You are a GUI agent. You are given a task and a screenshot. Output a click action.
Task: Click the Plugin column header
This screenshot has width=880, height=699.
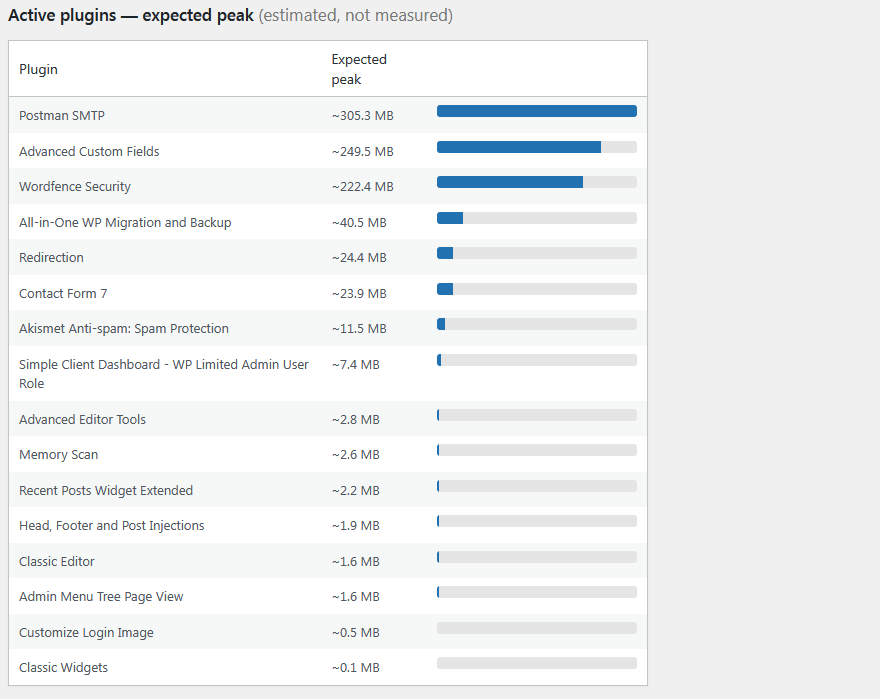coord(38,69)
